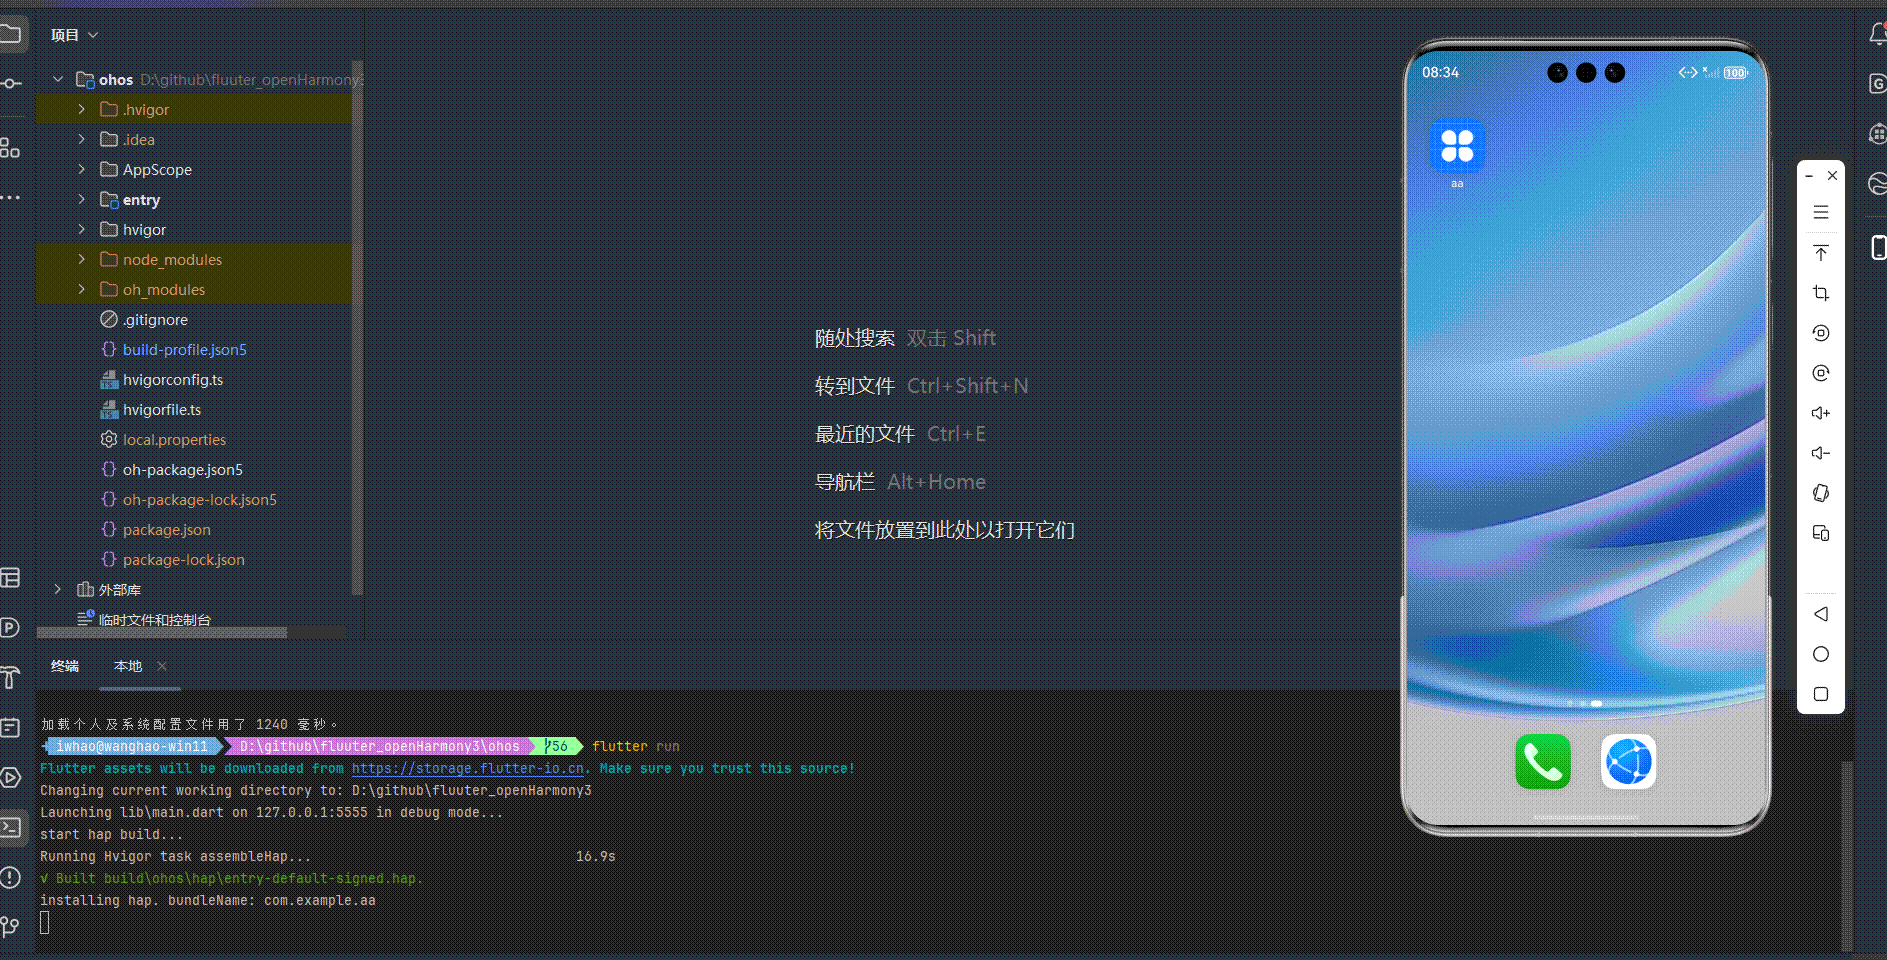Open the emulator's extended menu via hamburger icon
The height and width of the screenshot is (960, 1887).
pyautogui.click(x=1820, y=212)
